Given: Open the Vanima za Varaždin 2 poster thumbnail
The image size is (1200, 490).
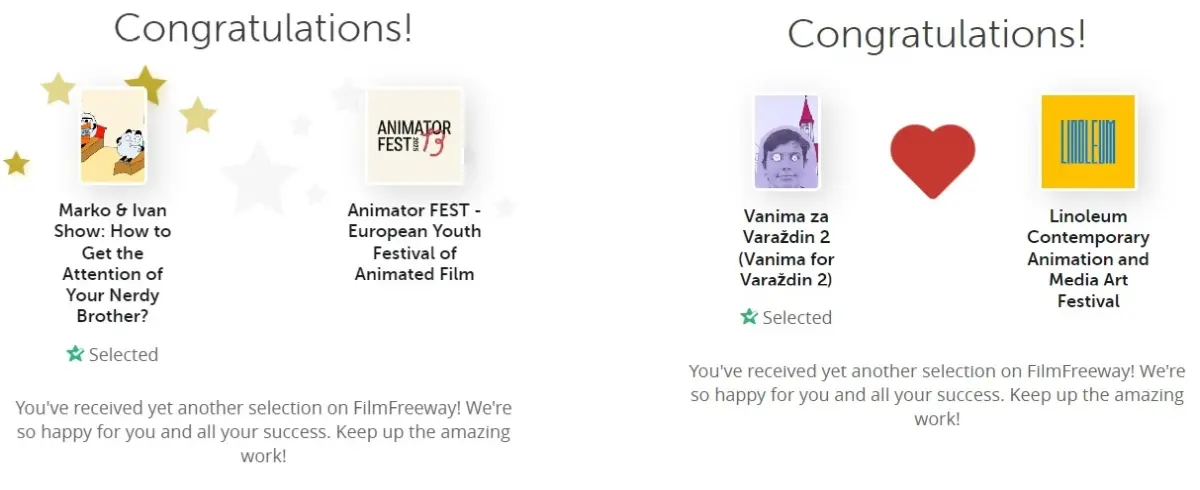Looking at the screenshot, I should click(x=786, y=142).
